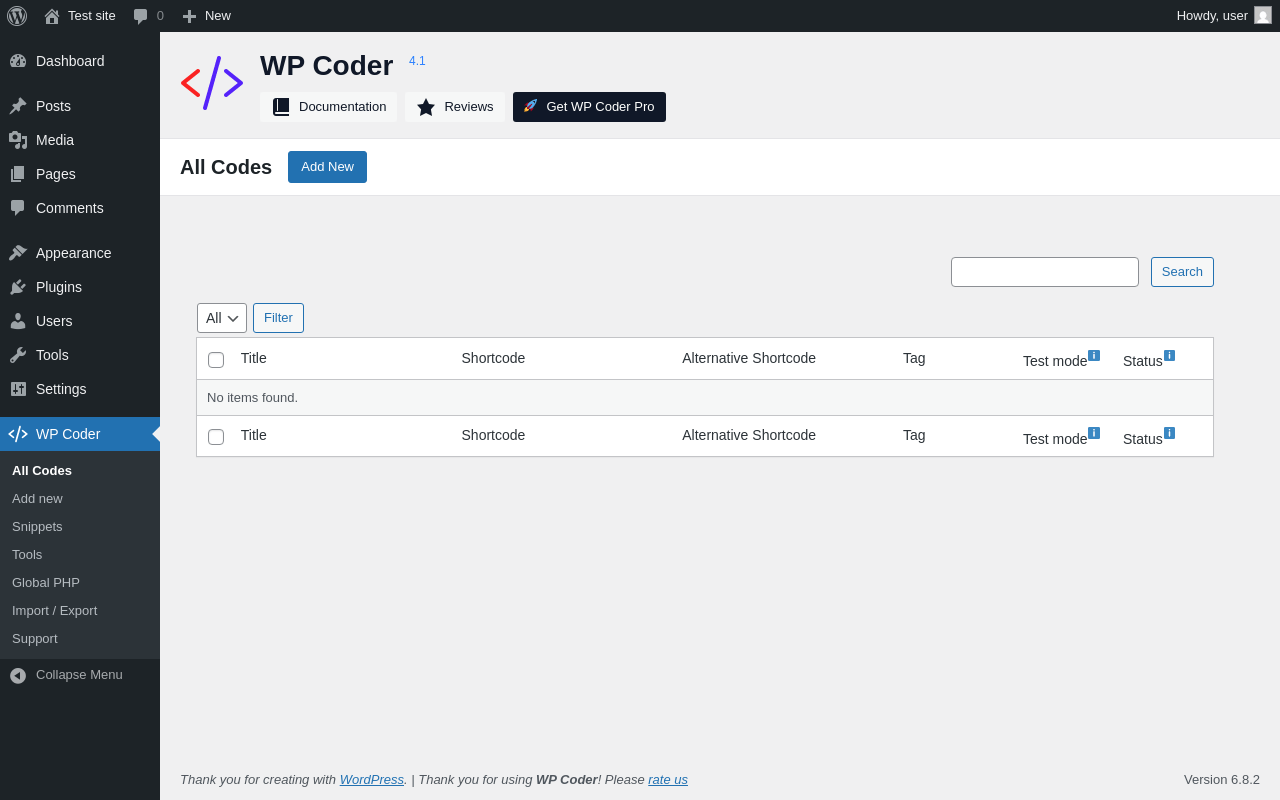The width and height of the screenshot is (1280, 800).
Task: Click the Get WP Coder Pro label
Action: click(600, 107)
